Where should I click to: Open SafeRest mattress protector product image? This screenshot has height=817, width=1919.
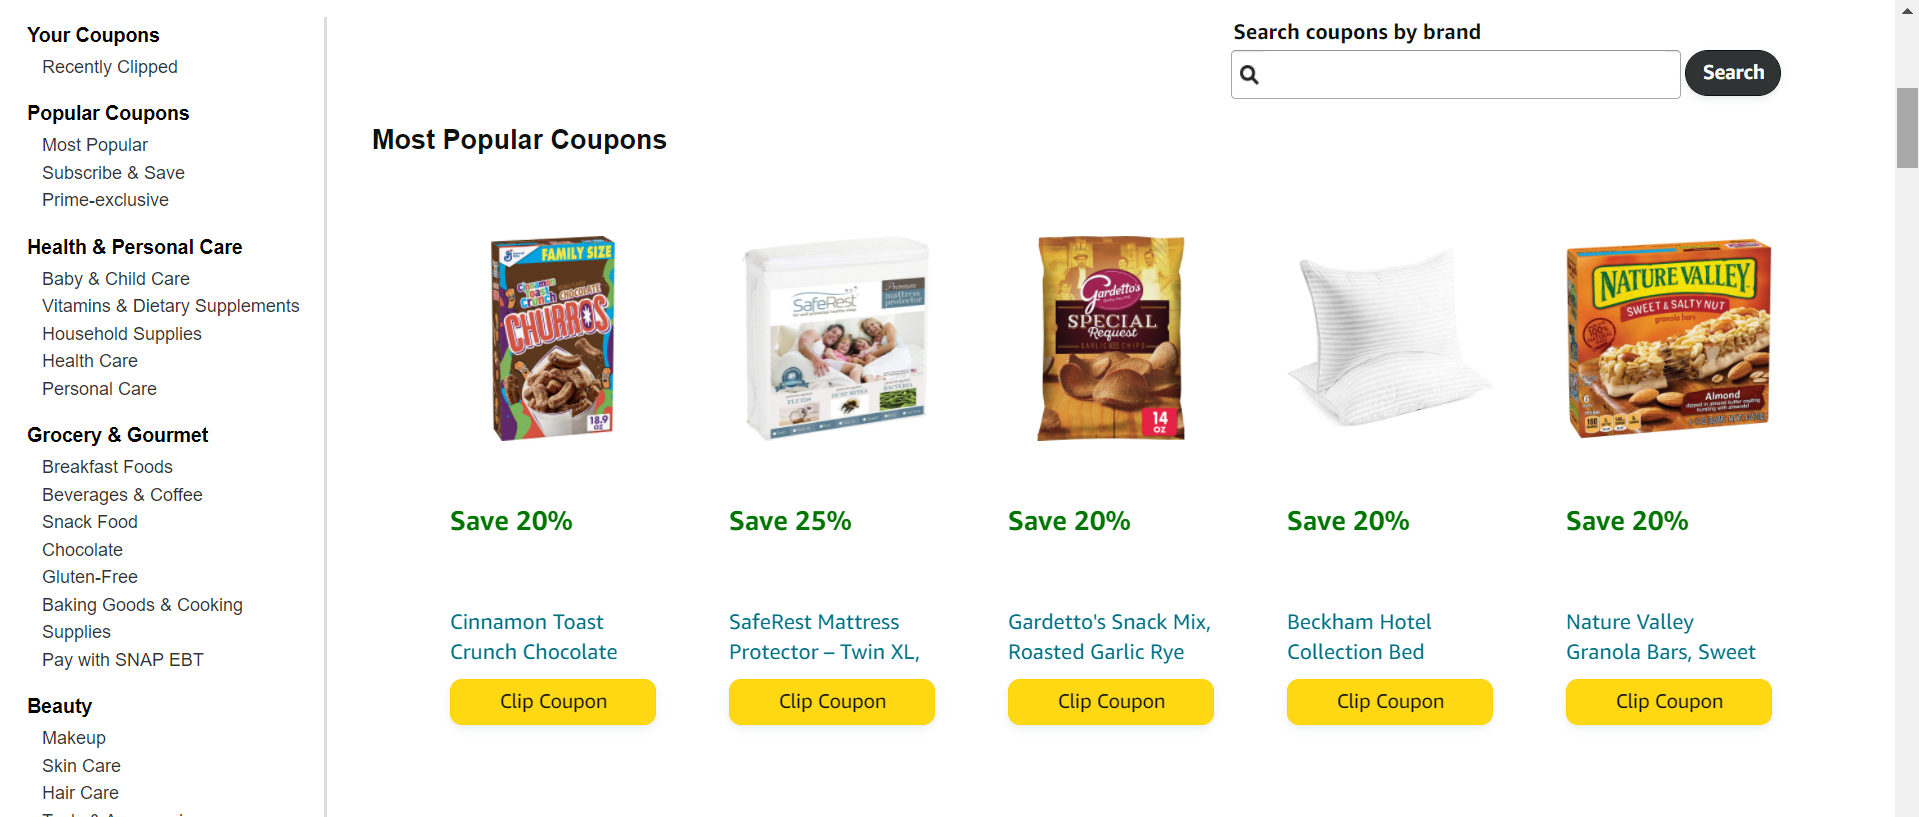pos(835,338)
